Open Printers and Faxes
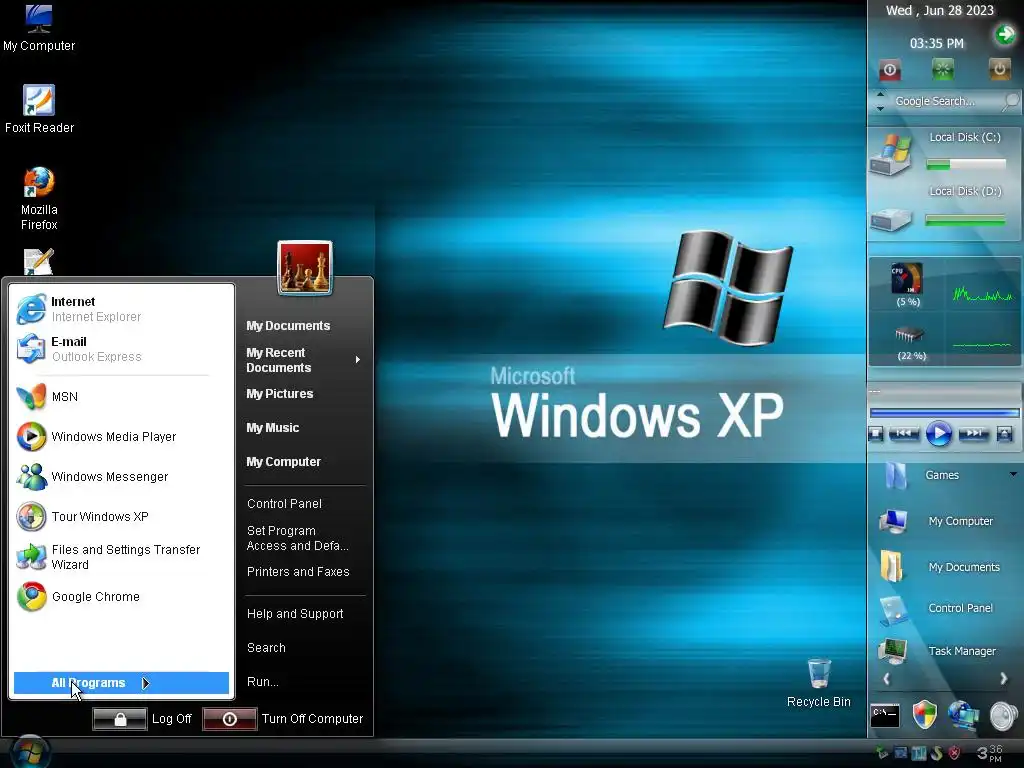Viewport: 1024px width, 768px height. tap(298, 571)
